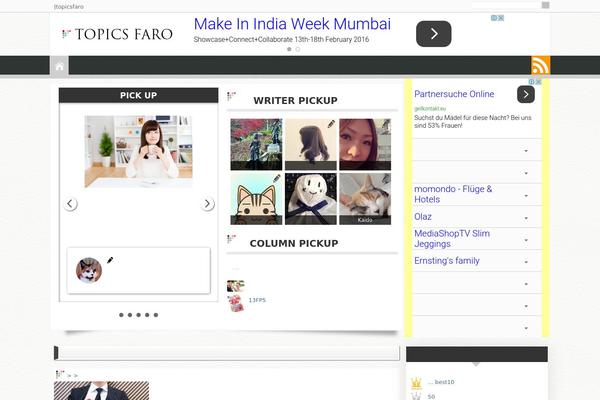Click the pencil icon beside cat avatar

tap(110, 260)
